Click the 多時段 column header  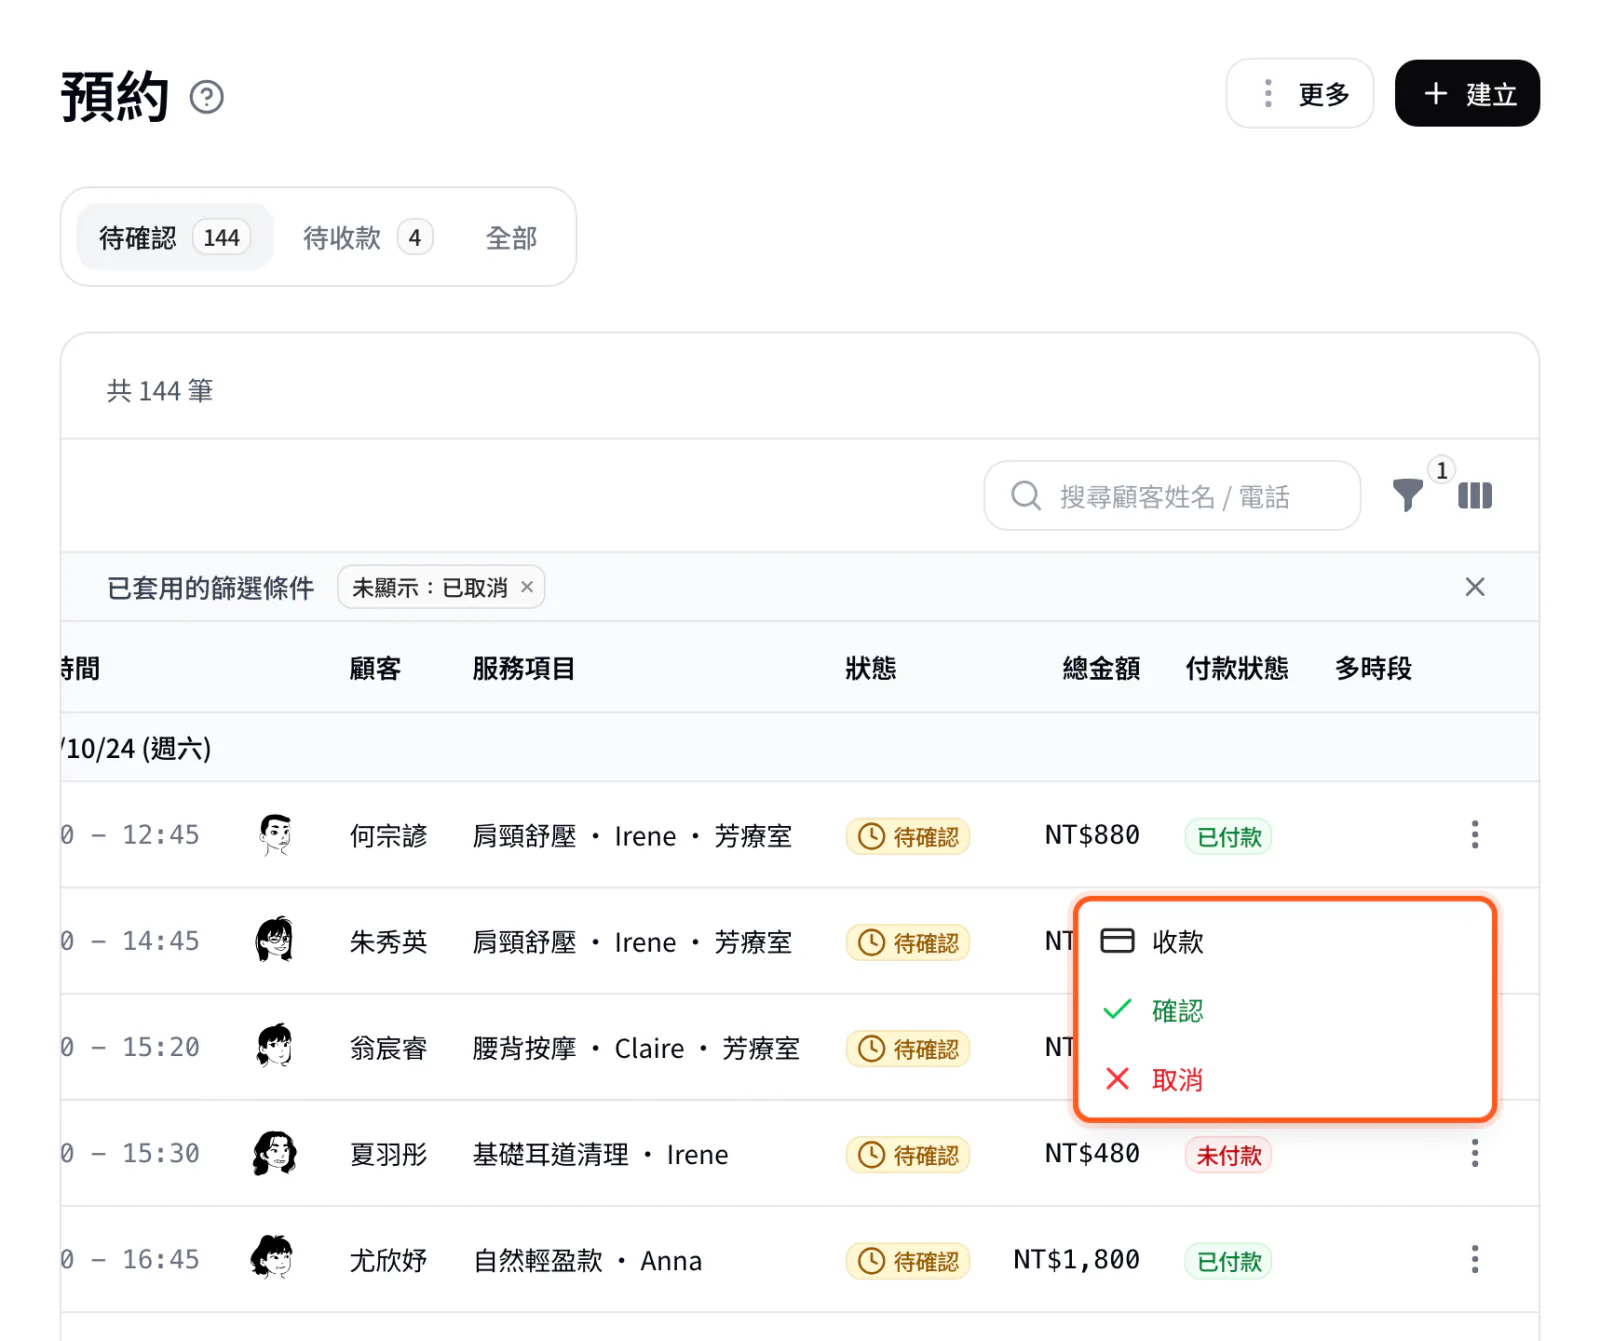1373,668
